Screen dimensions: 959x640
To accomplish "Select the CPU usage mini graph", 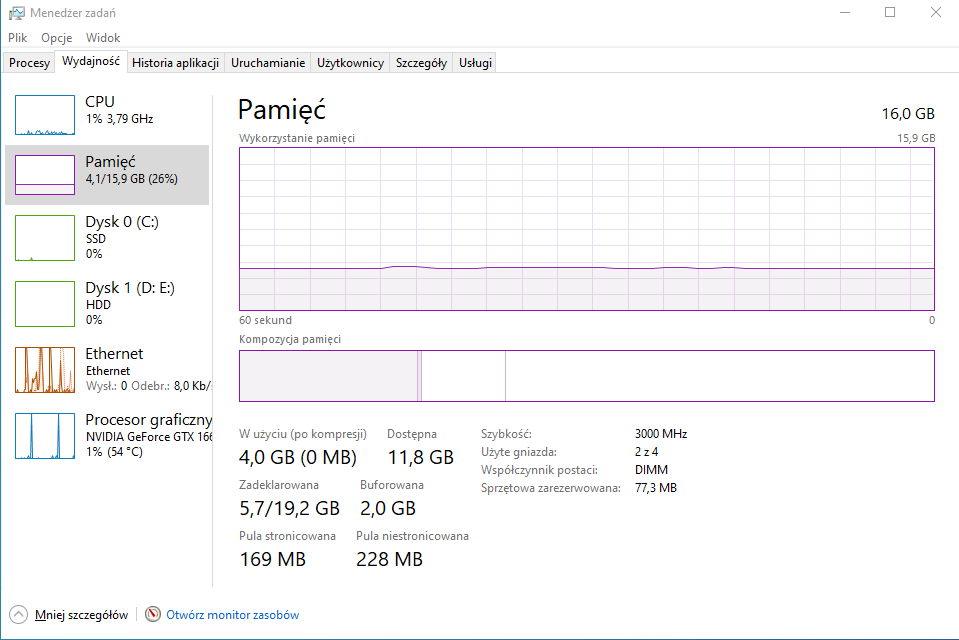I will click(45, 115).
